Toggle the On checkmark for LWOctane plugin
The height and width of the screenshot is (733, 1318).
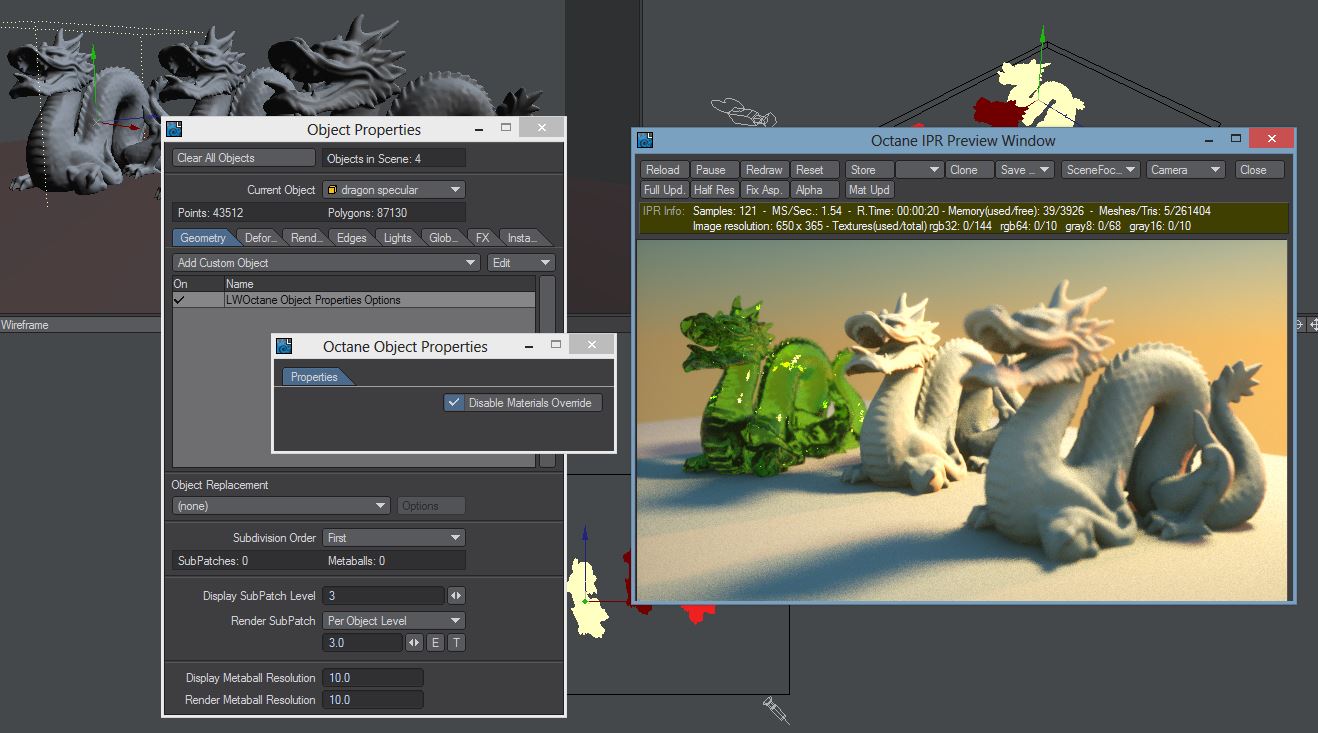tap(180, 300)
